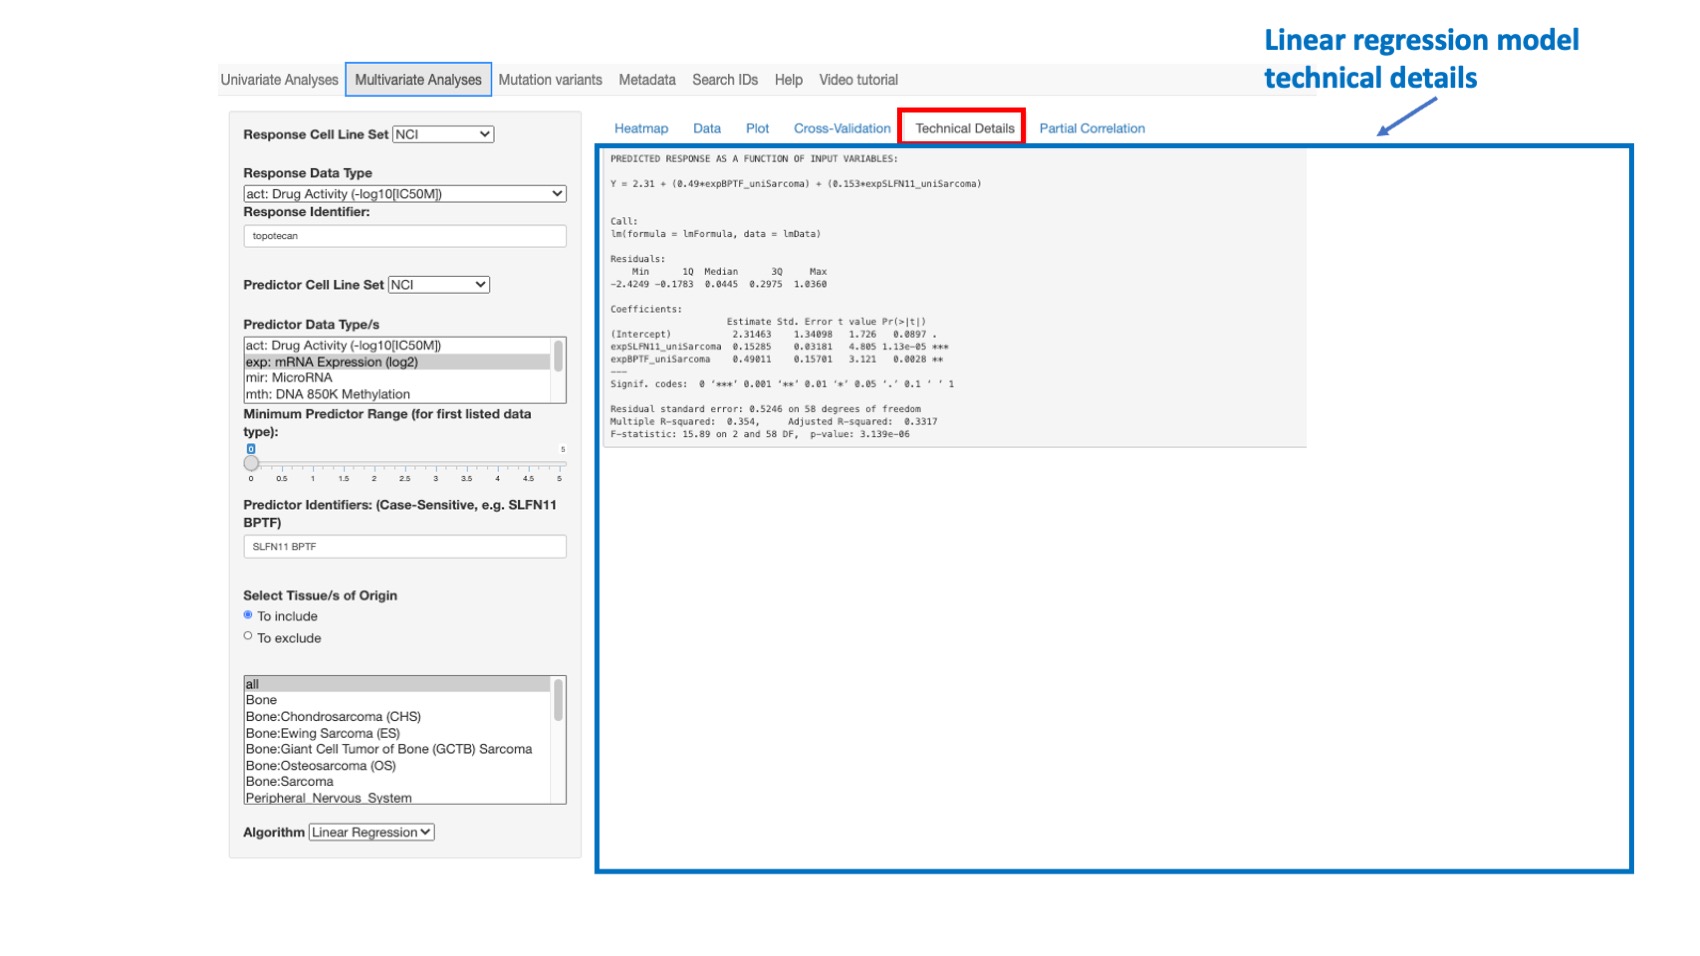Open the Predictor Cell Line Set dropdown
Screen dimensions: 1700x956
(x=438, y=284)
